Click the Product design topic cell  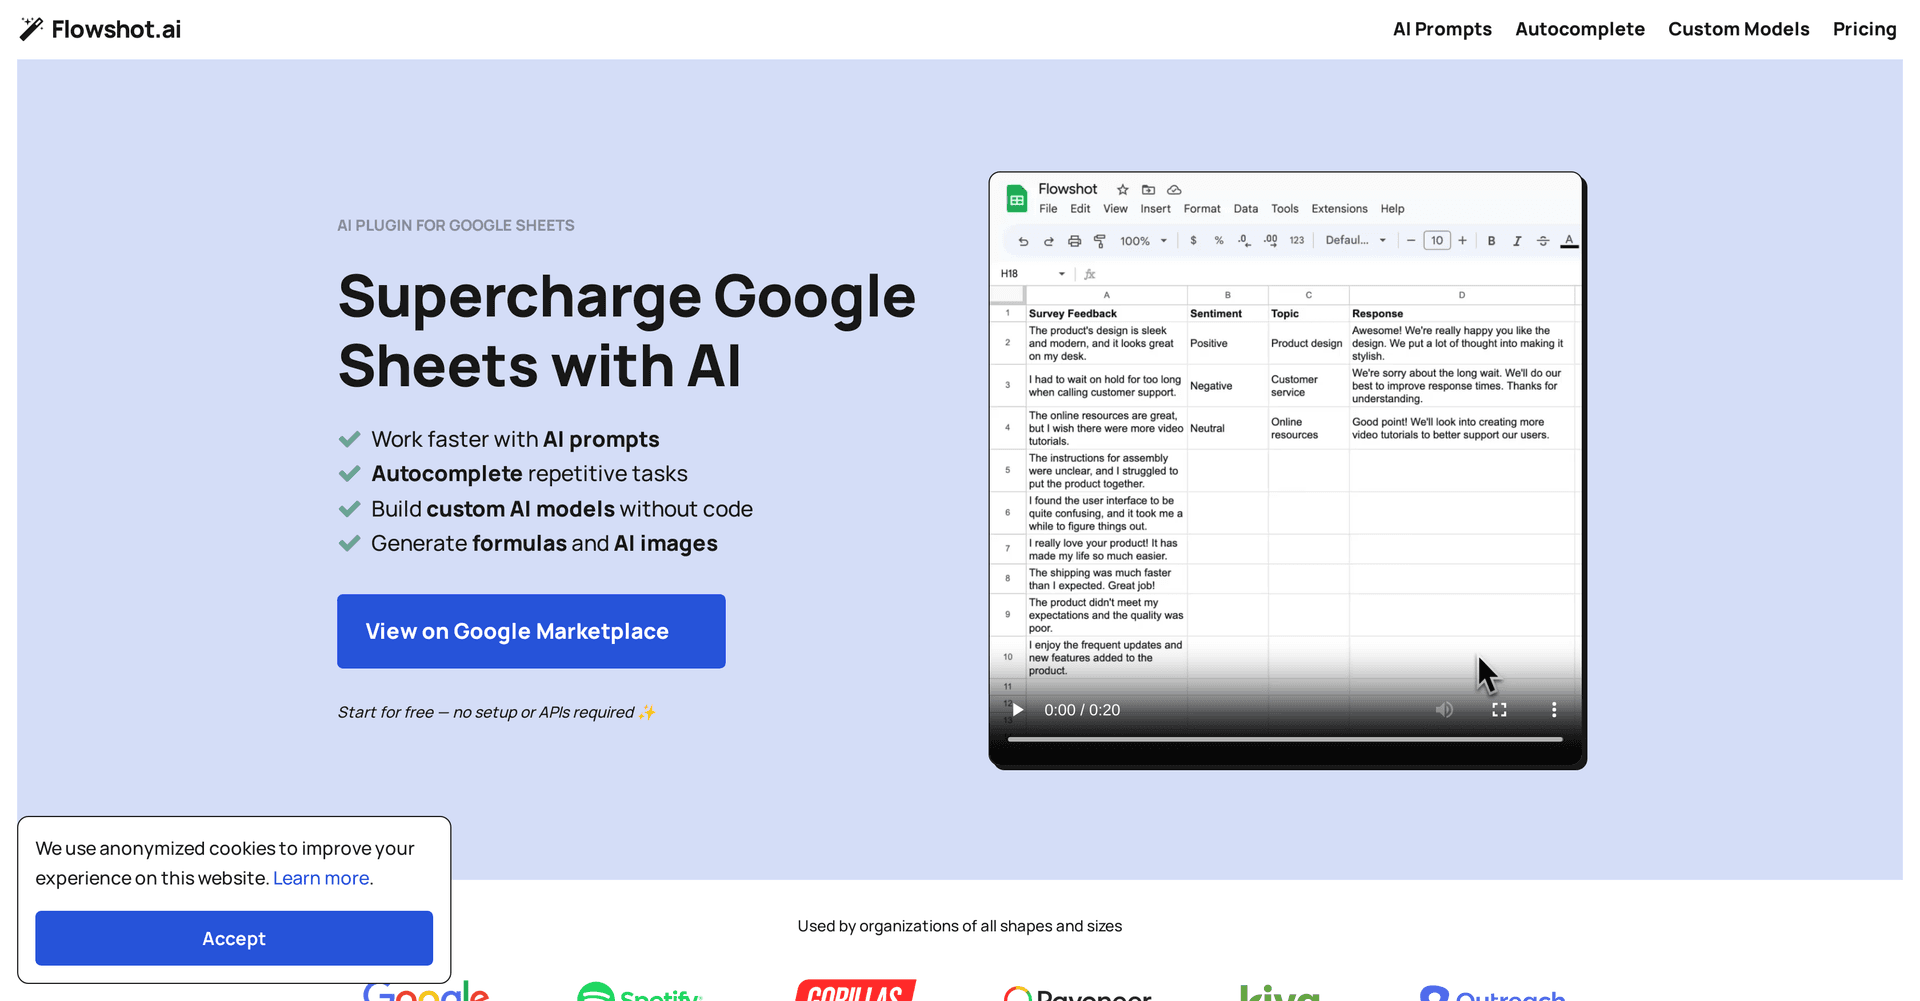point(1309,343)
